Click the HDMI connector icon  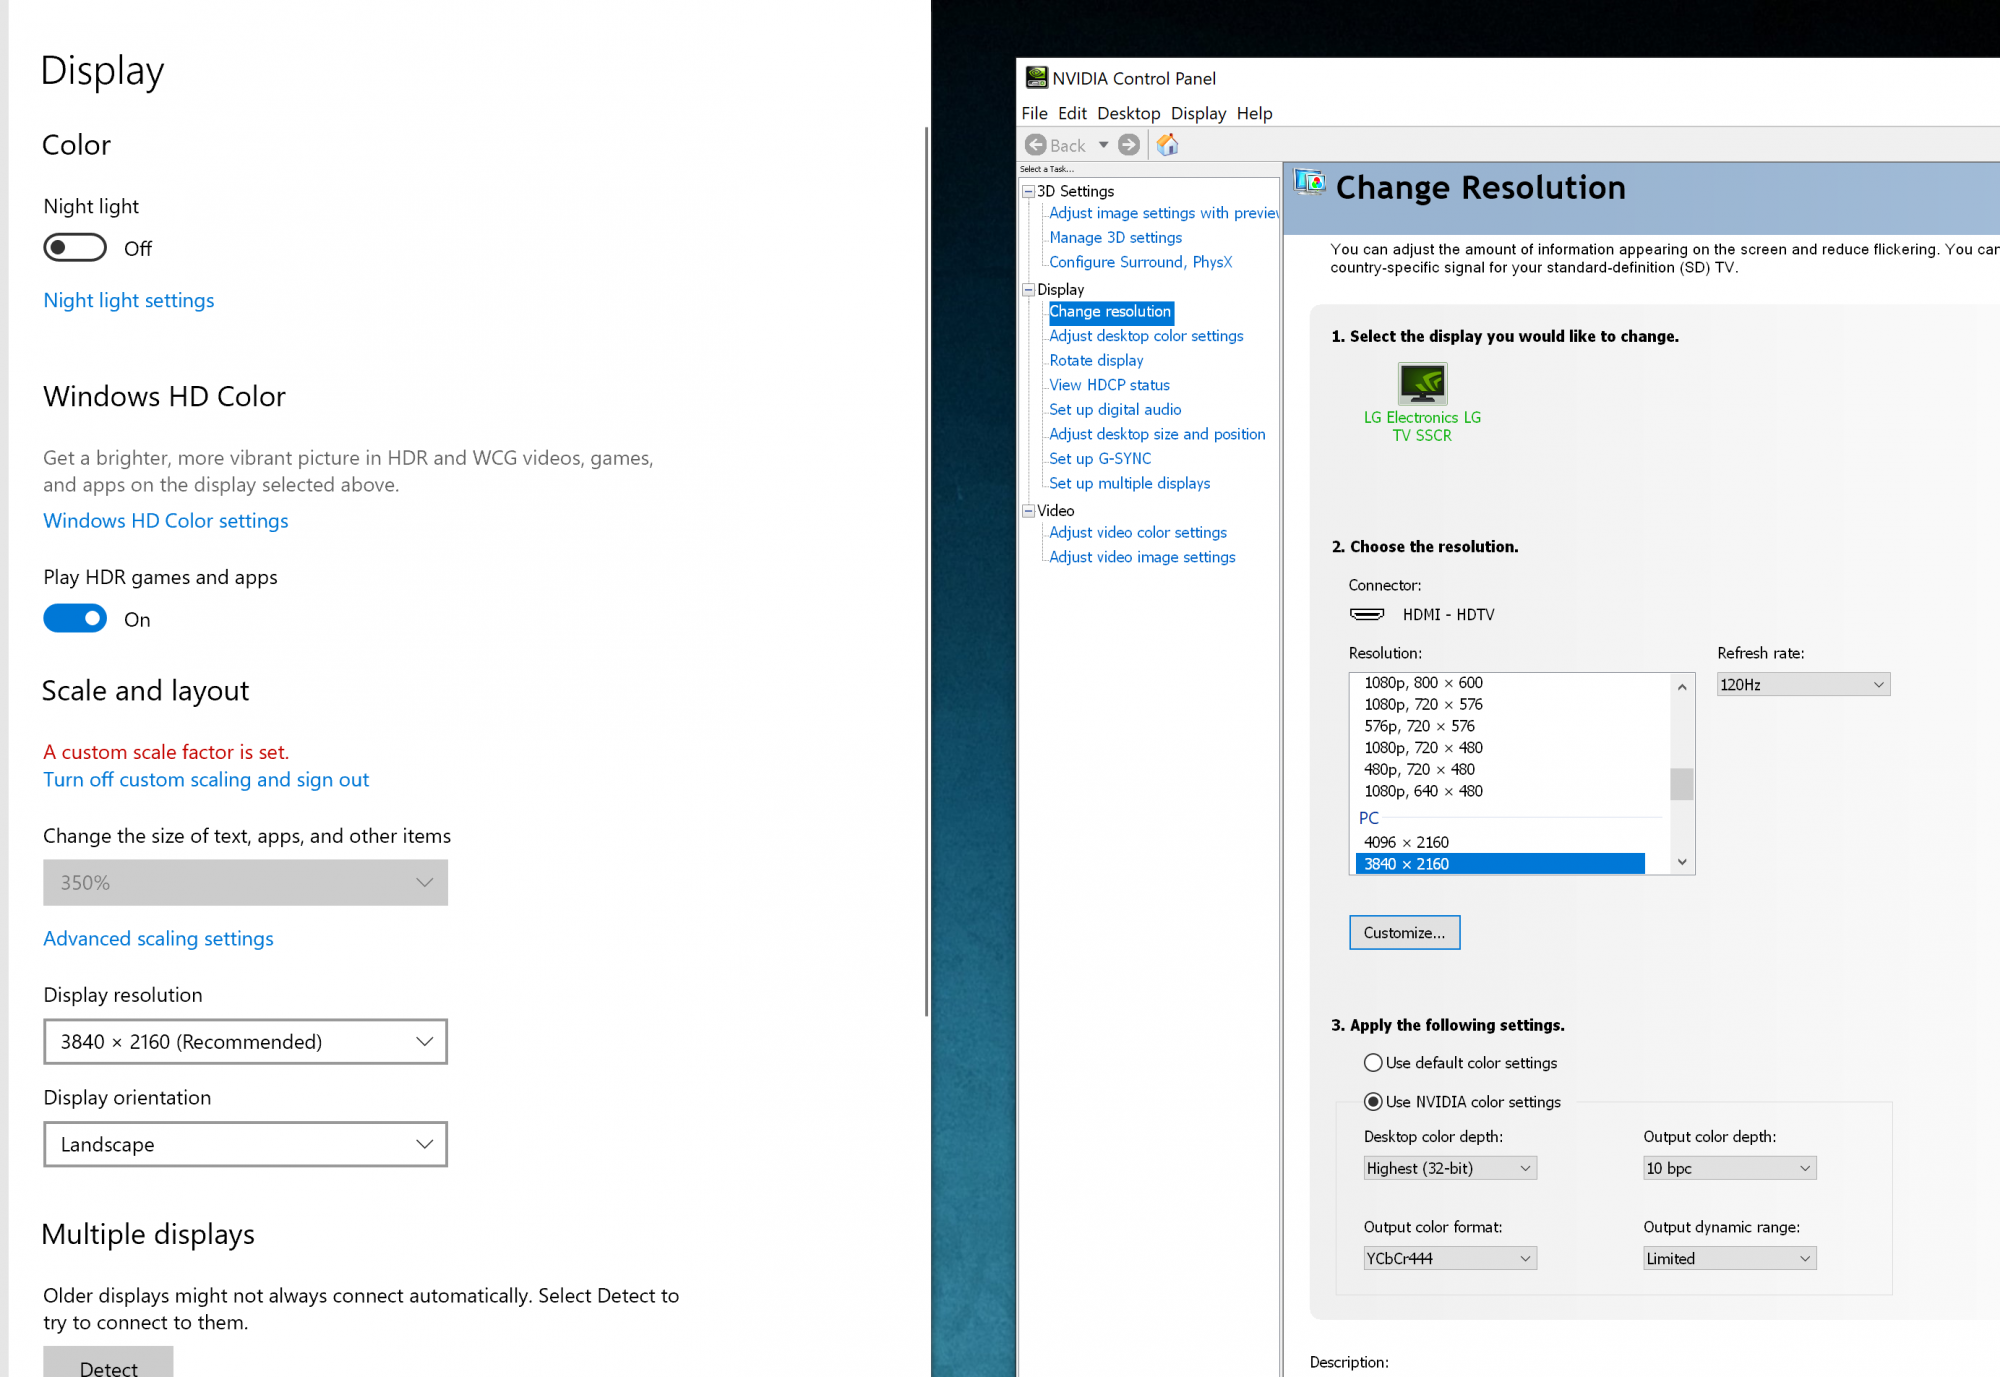pyautogui.click(x=1367, y=614)
